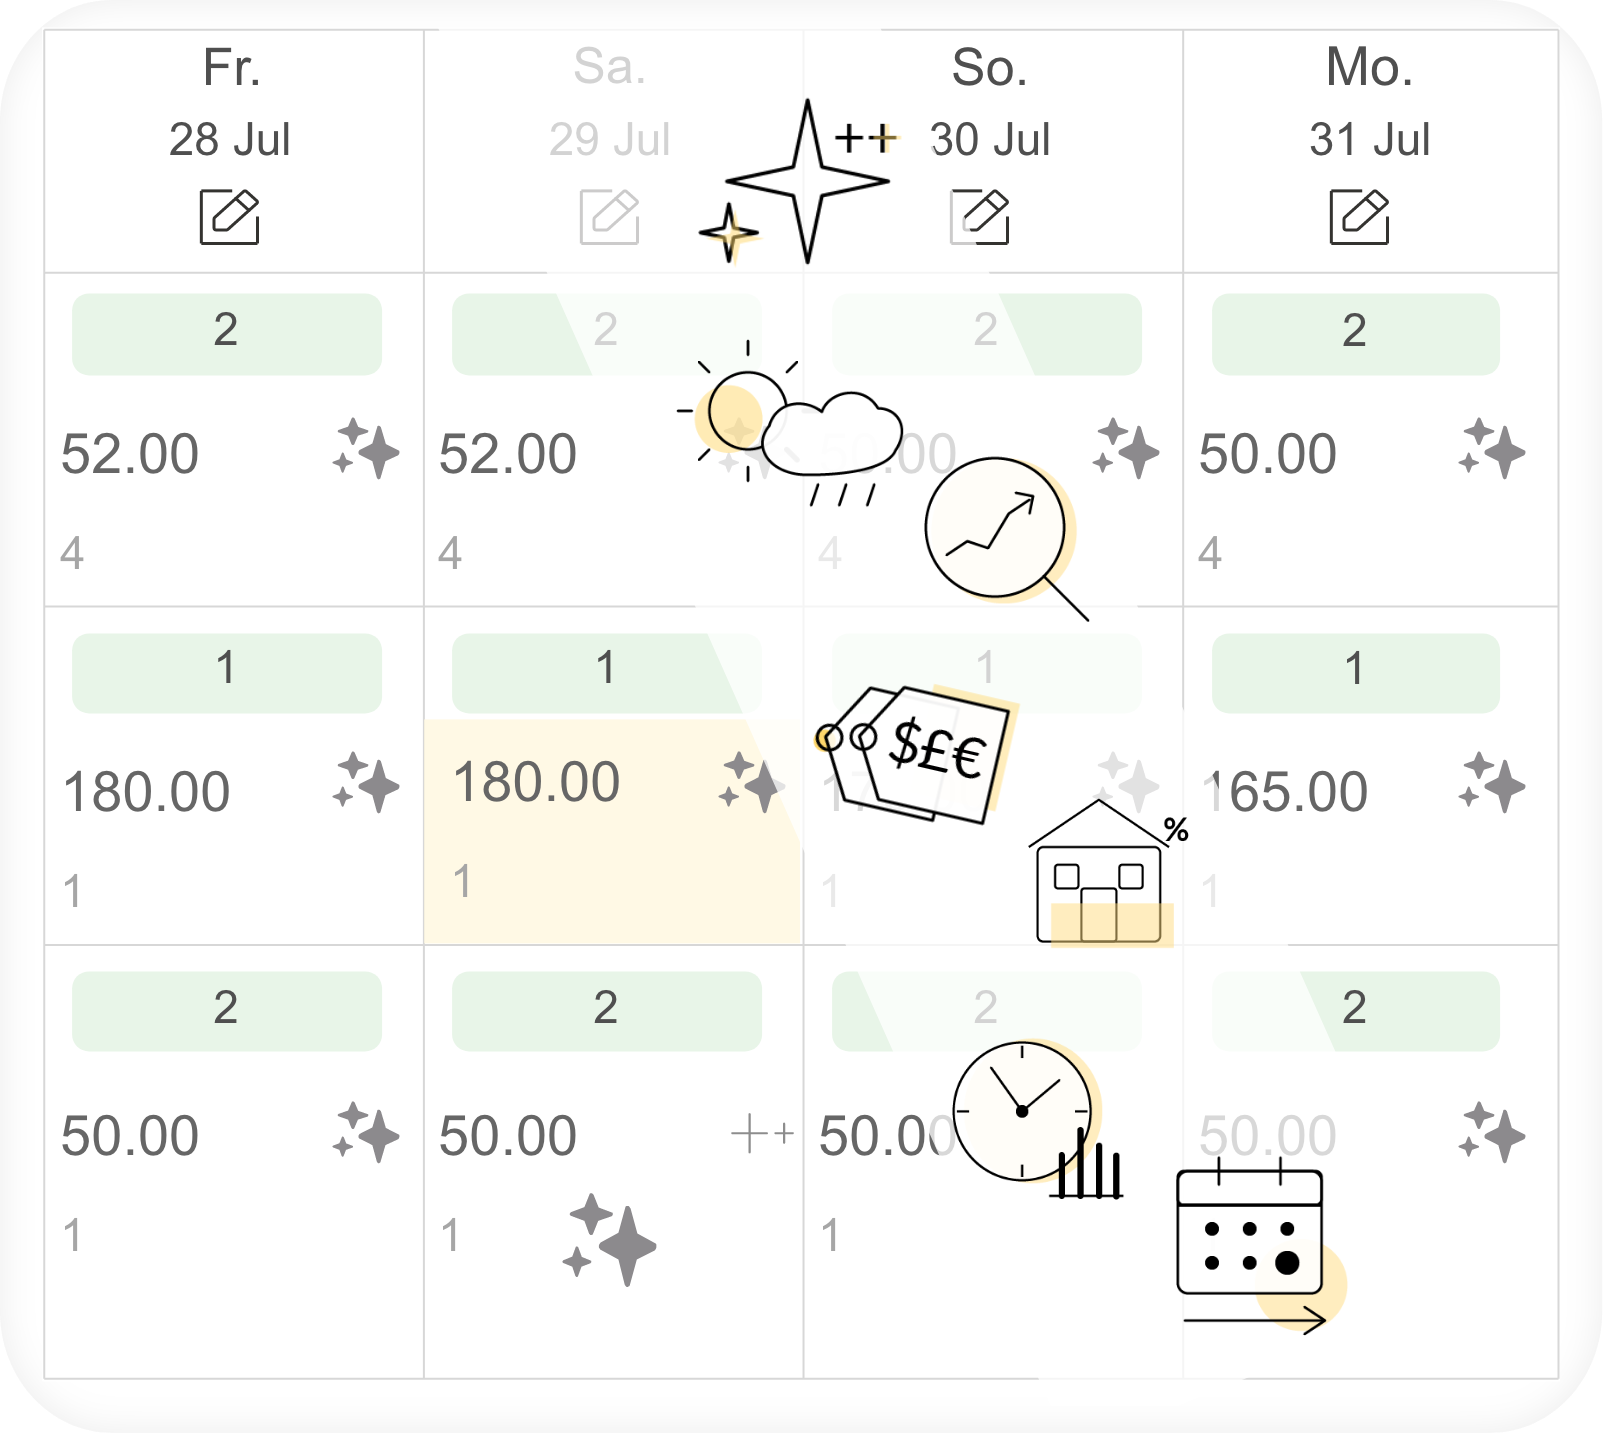Click the edit icon under Sa. 29 Jul
The height and width of the screenshot is (1433, 1603).
[x=609, y=216]
